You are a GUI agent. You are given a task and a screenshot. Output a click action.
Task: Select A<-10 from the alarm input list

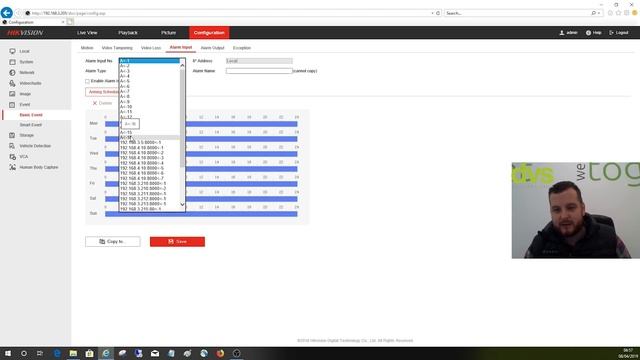coord(149,107)
